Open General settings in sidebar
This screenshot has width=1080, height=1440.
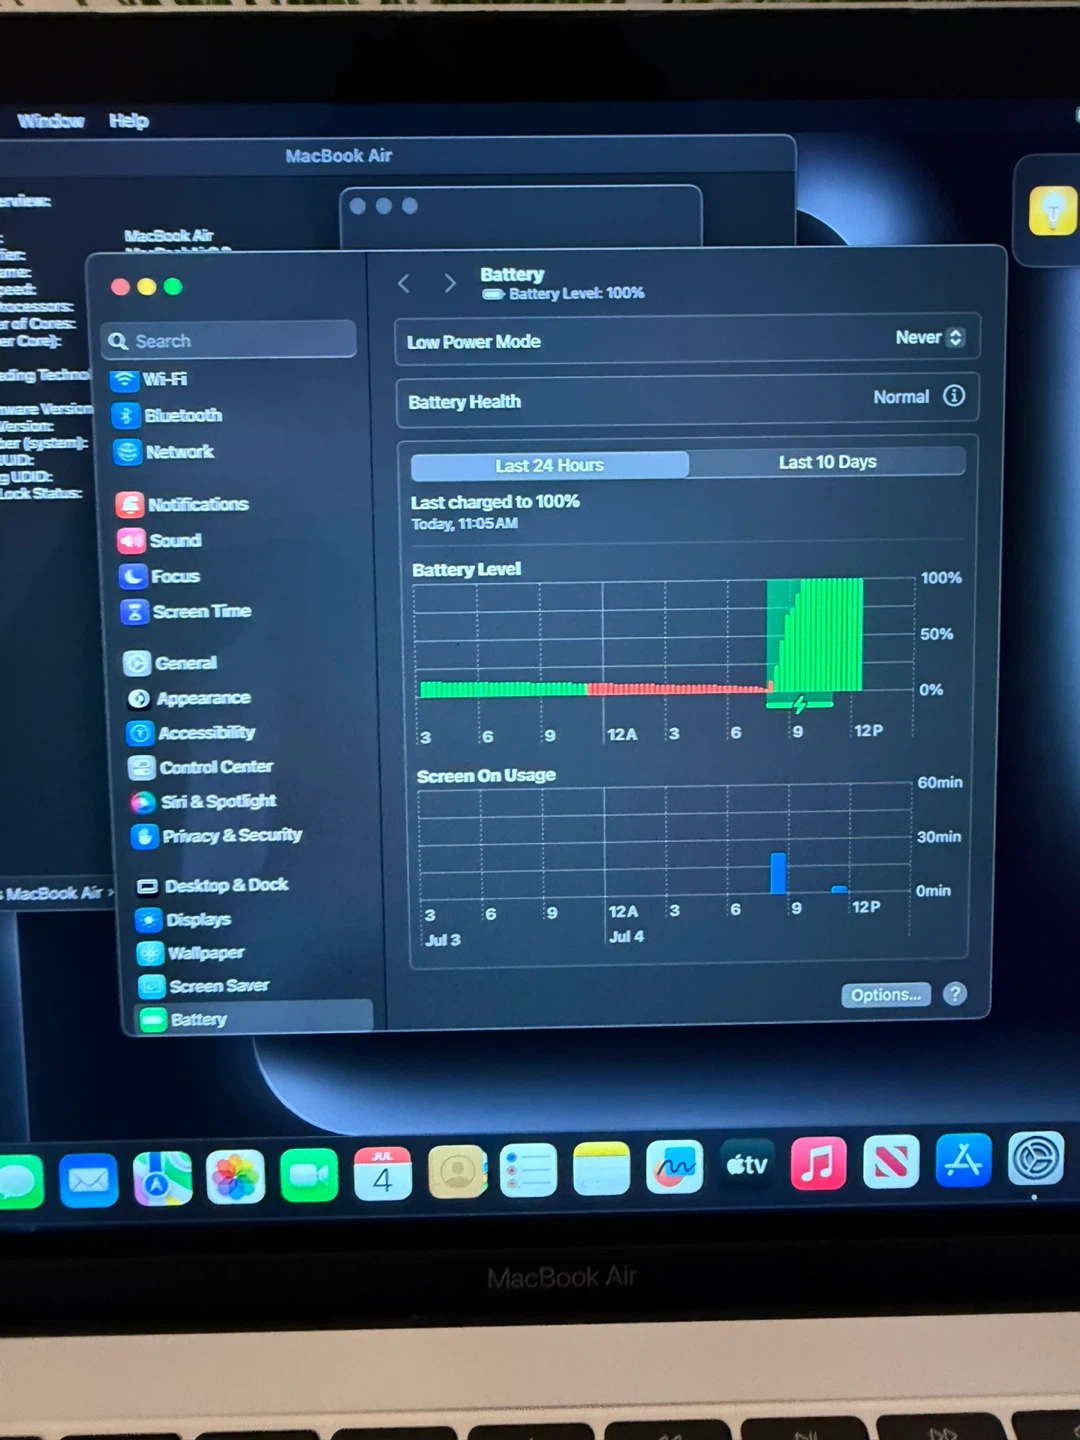coord(170,663)
